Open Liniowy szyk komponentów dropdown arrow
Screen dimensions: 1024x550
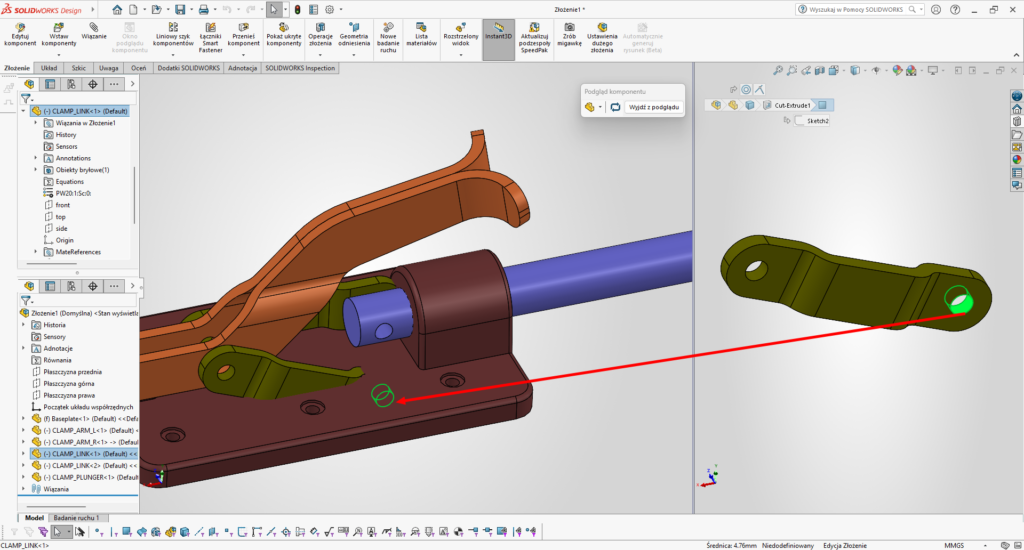173,54
